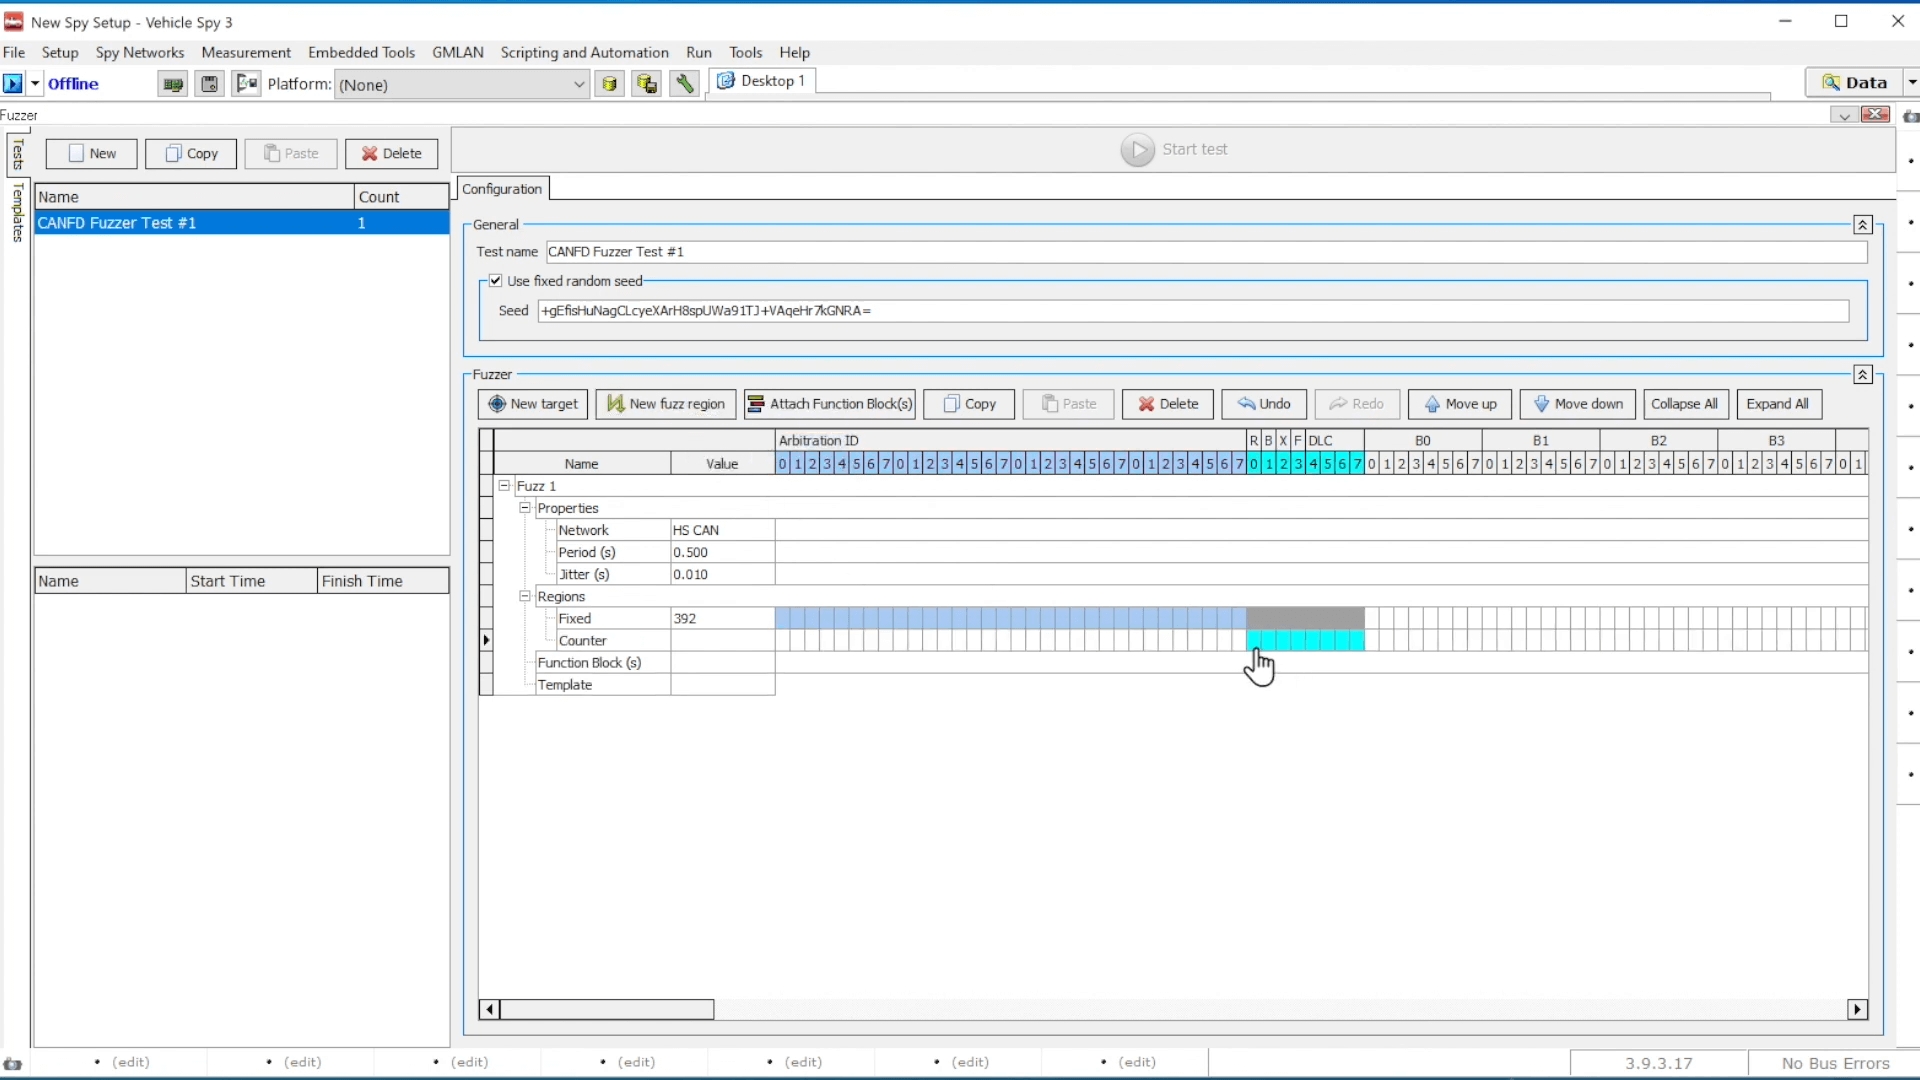Click the New target button icon
Screen dimensions: 1920x1080
497,404
